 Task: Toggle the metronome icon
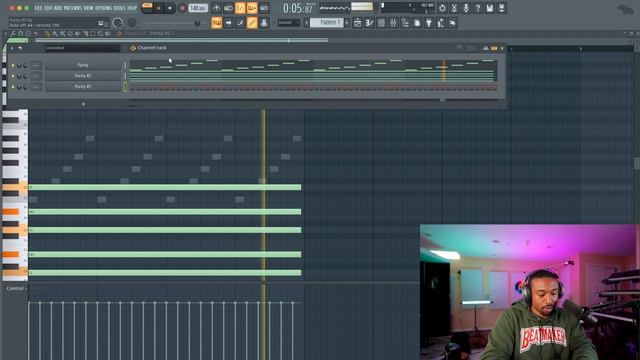coord(216,8)
